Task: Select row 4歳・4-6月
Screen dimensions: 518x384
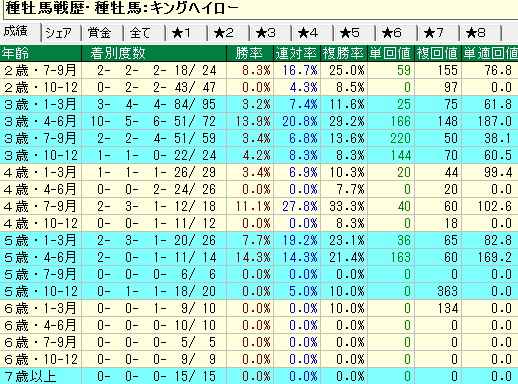Action: (x=259, y=189)
